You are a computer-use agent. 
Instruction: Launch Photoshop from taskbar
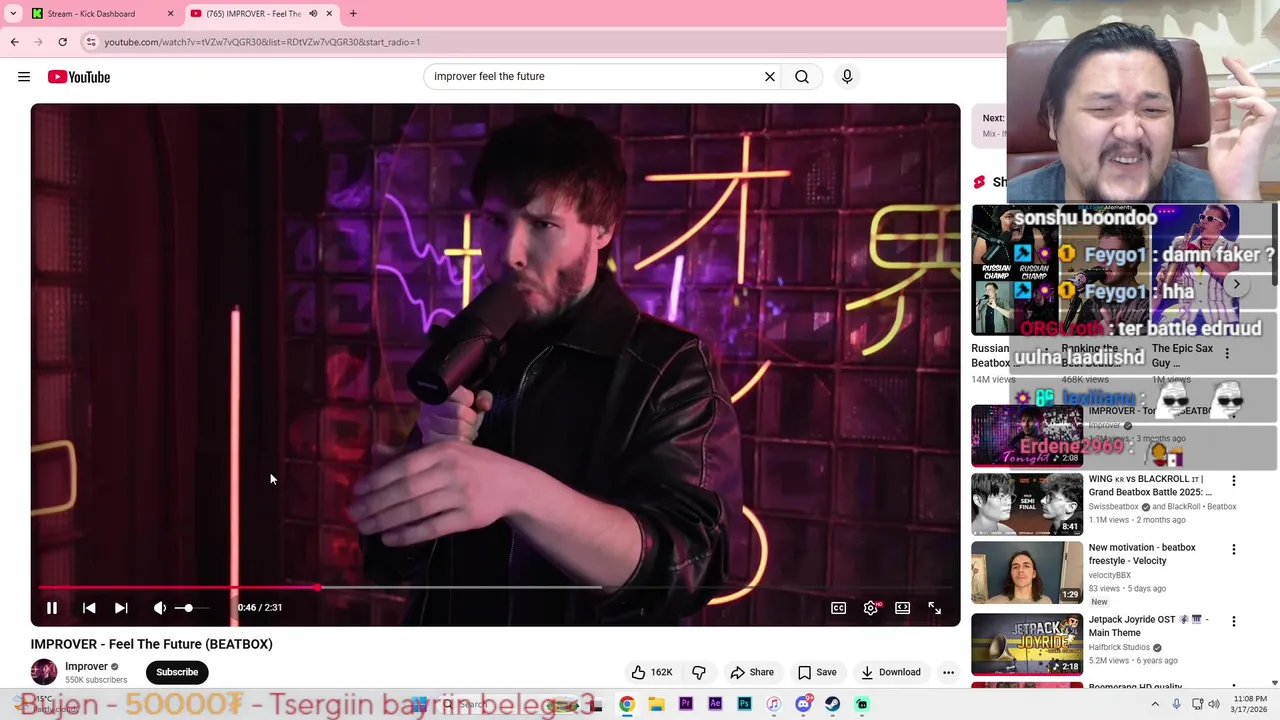[x=744, y=704]
